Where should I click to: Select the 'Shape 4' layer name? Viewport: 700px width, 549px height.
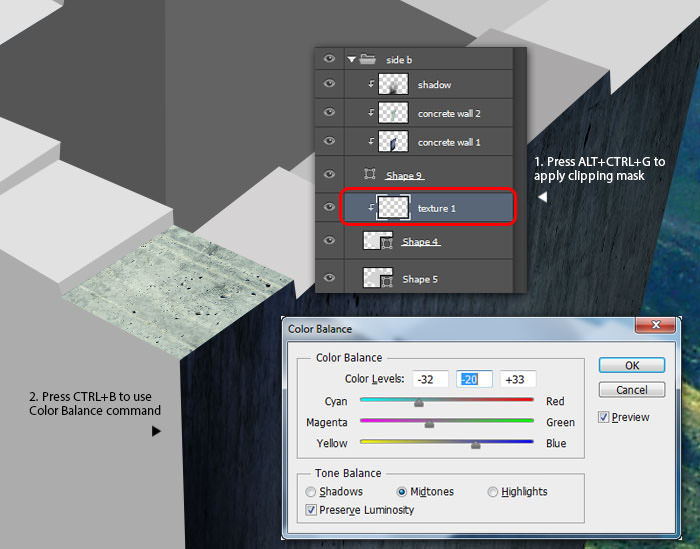click(421, 242)
